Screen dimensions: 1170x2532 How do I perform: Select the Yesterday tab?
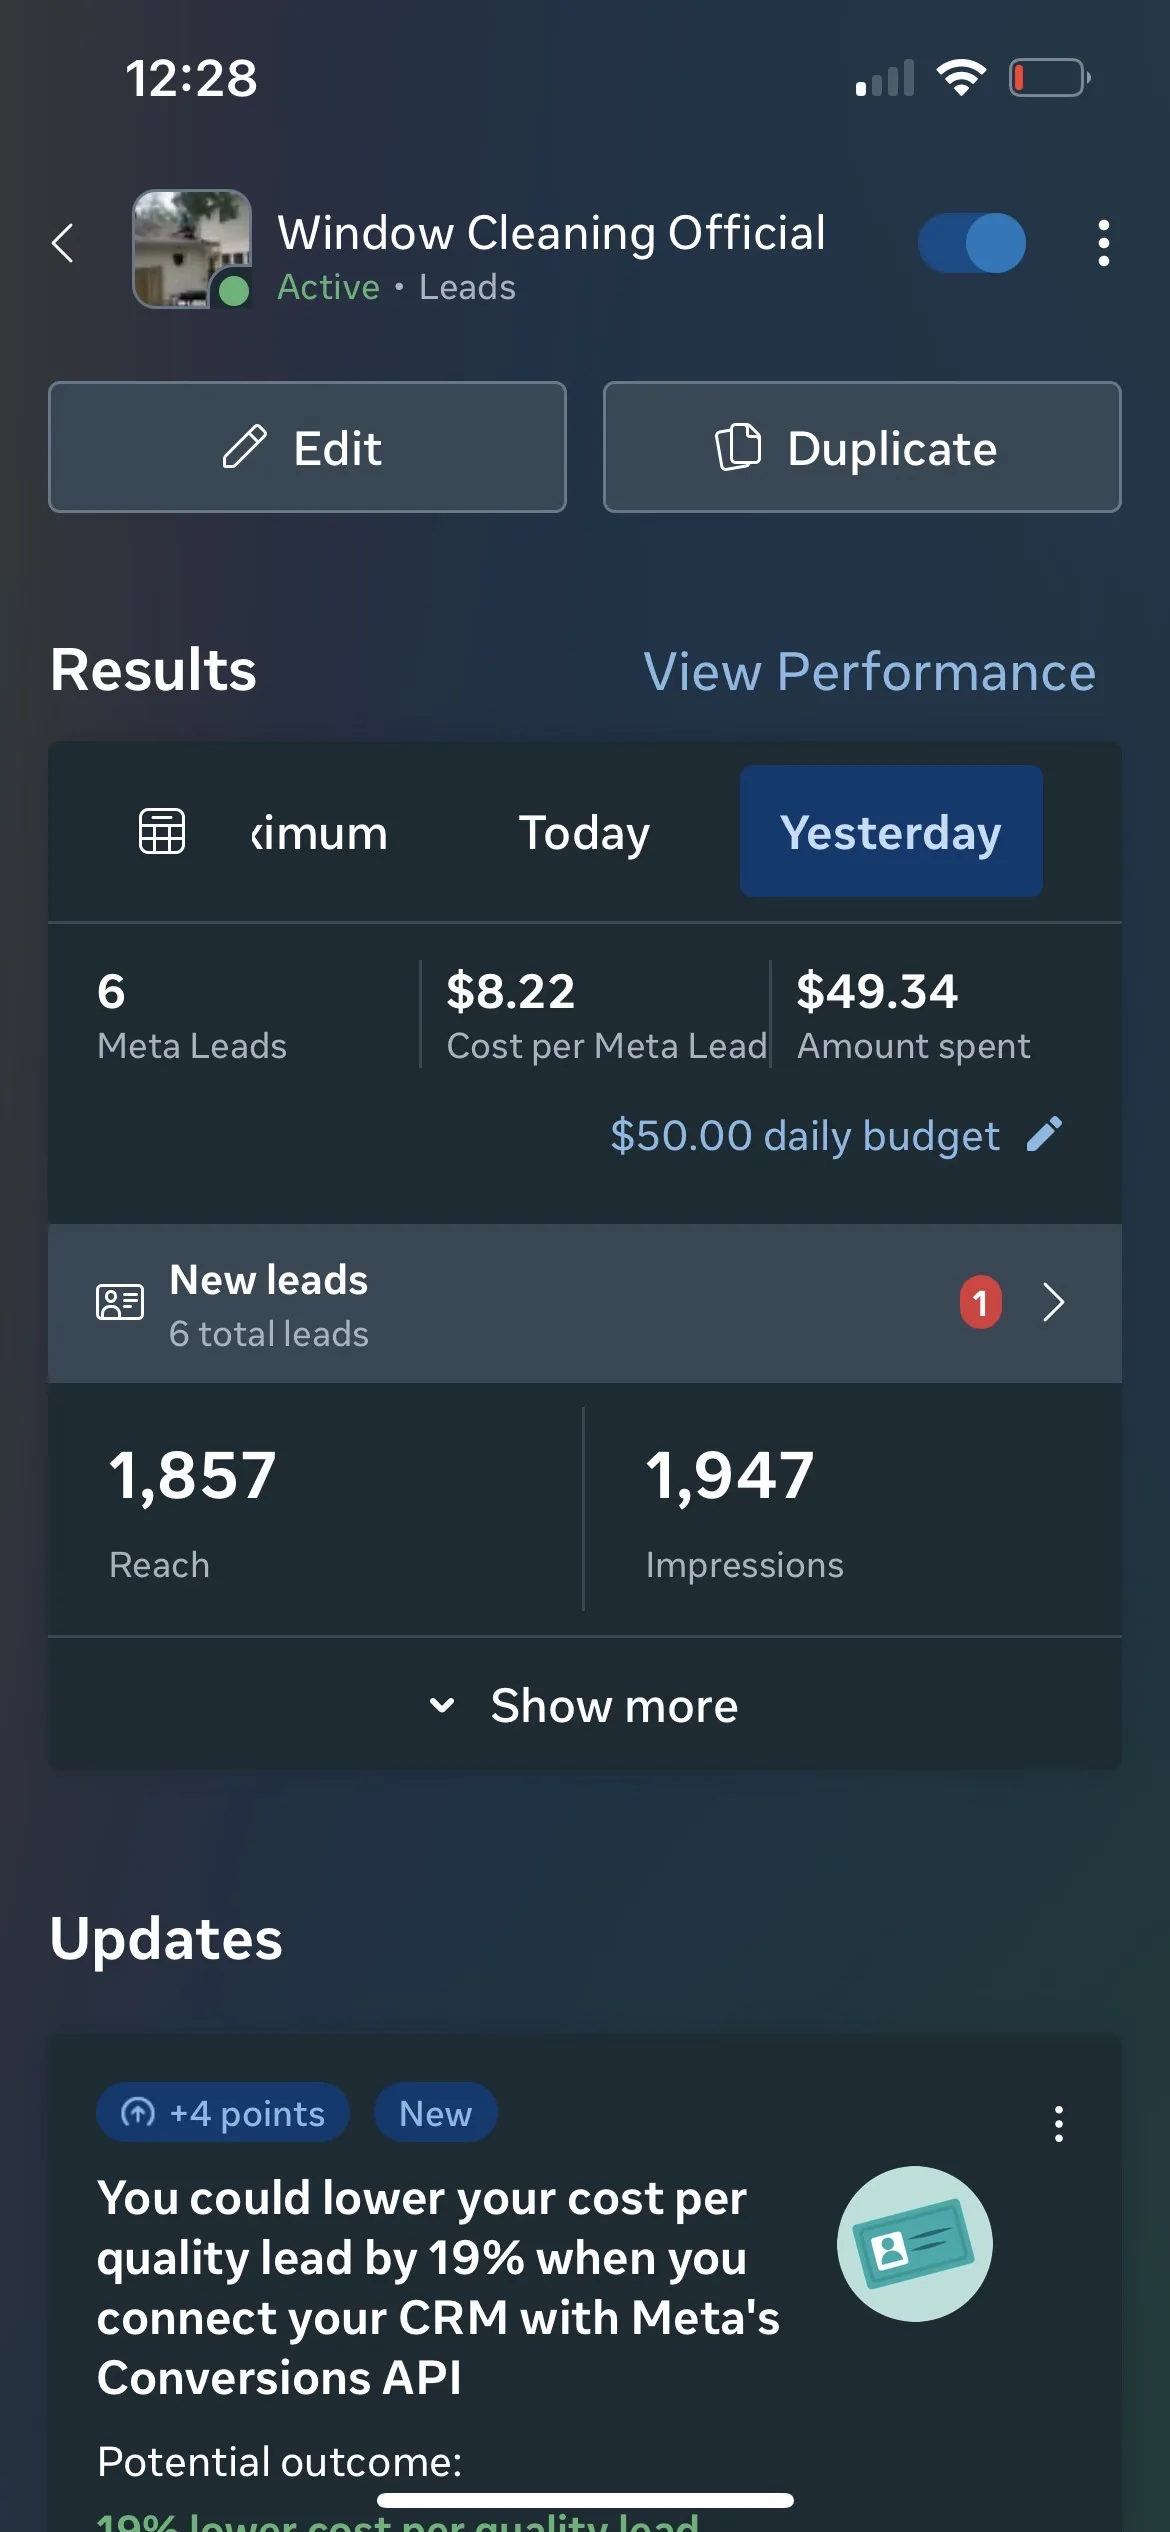tap(891, 831)
